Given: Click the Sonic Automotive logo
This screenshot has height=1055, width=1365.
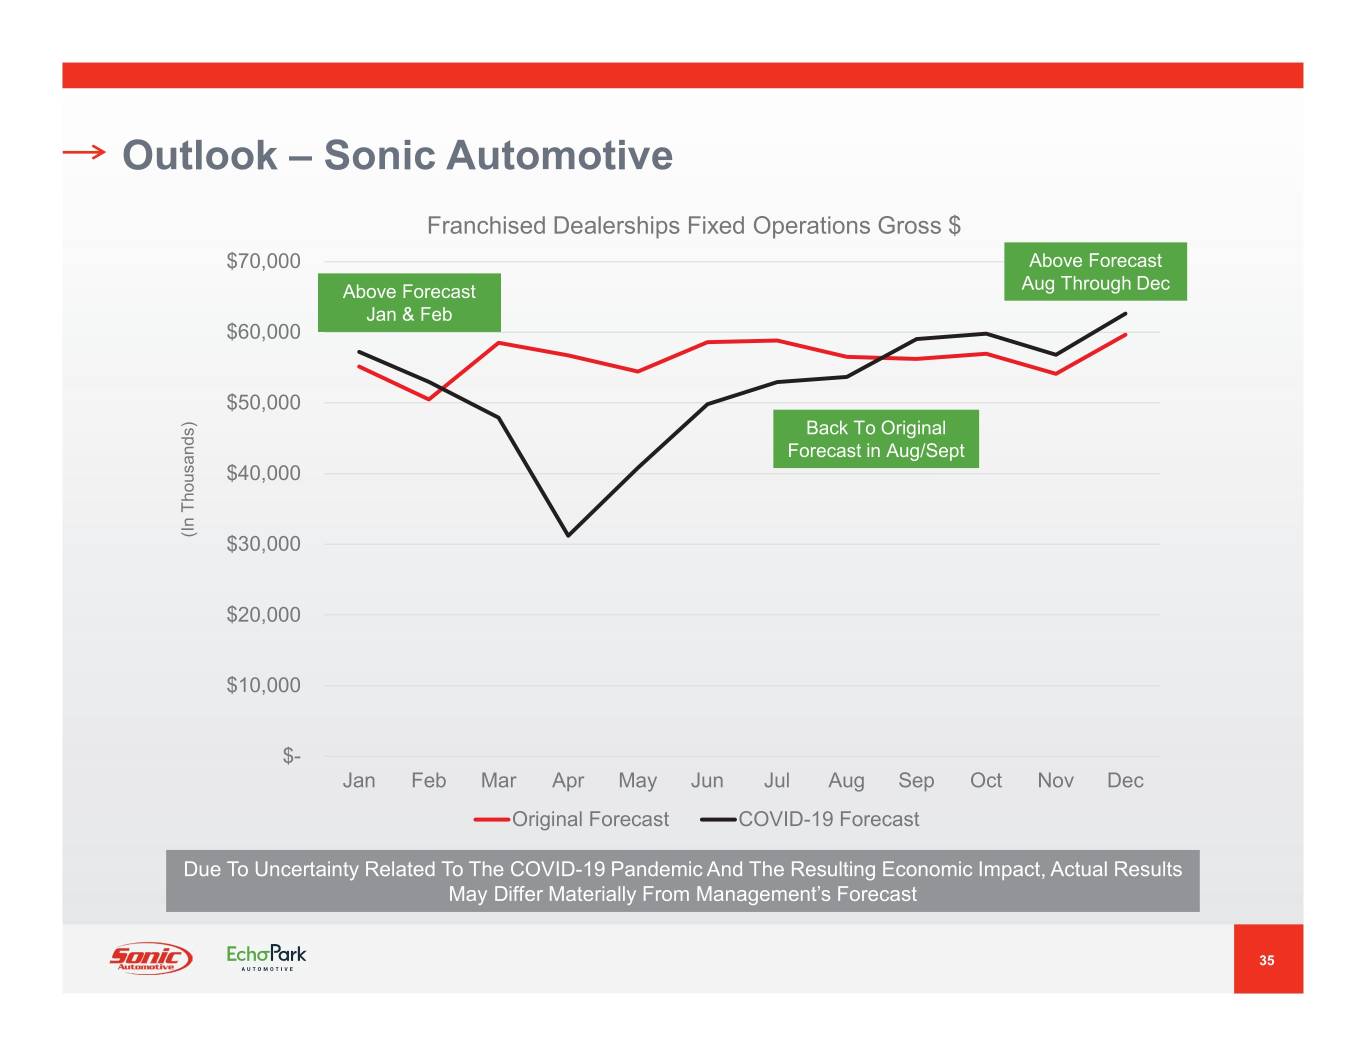Looking at the screenshot, I should 150,958.
